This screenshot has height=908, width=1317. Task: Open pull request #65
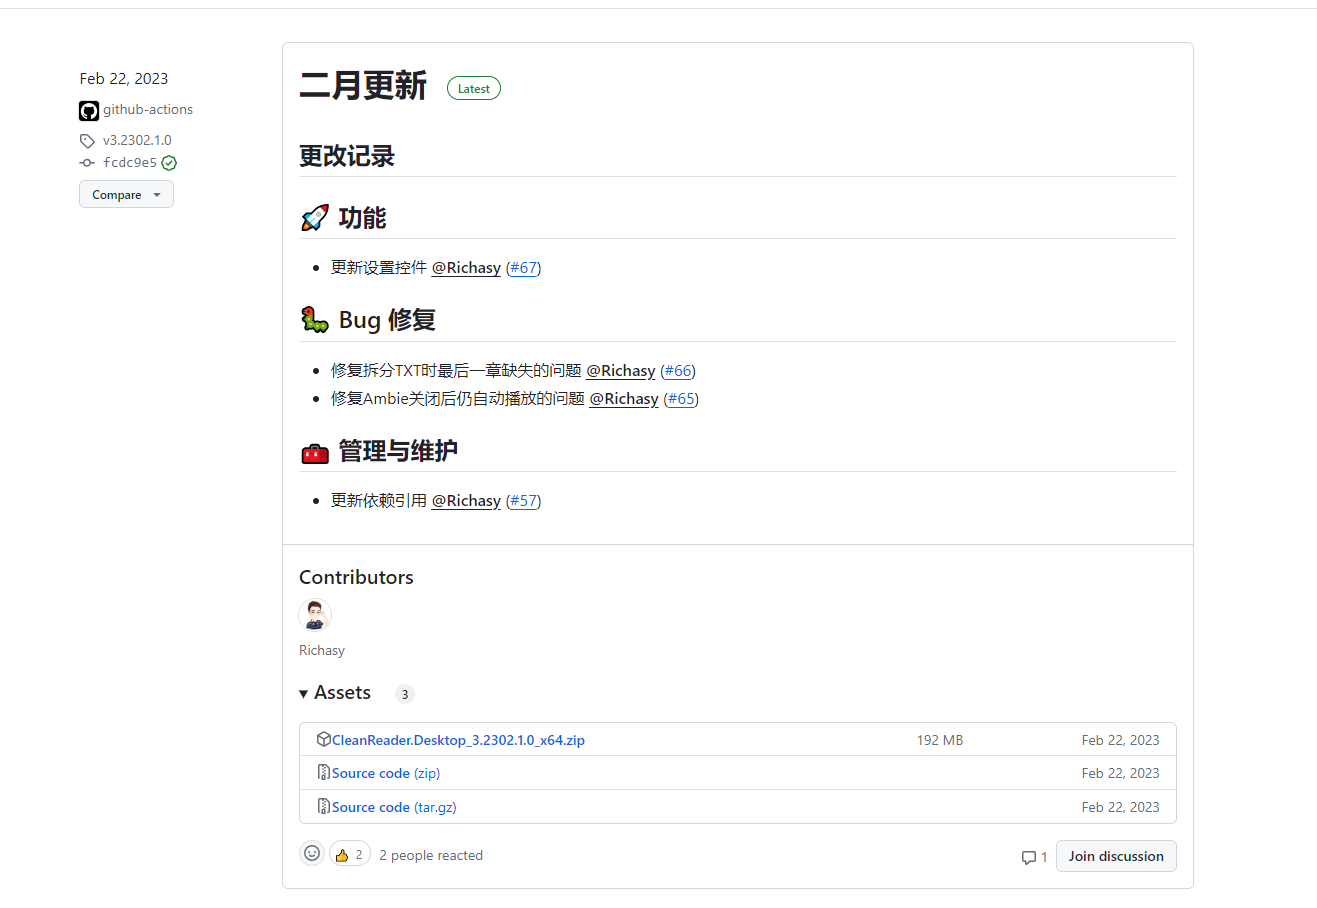tap(681, 399)
